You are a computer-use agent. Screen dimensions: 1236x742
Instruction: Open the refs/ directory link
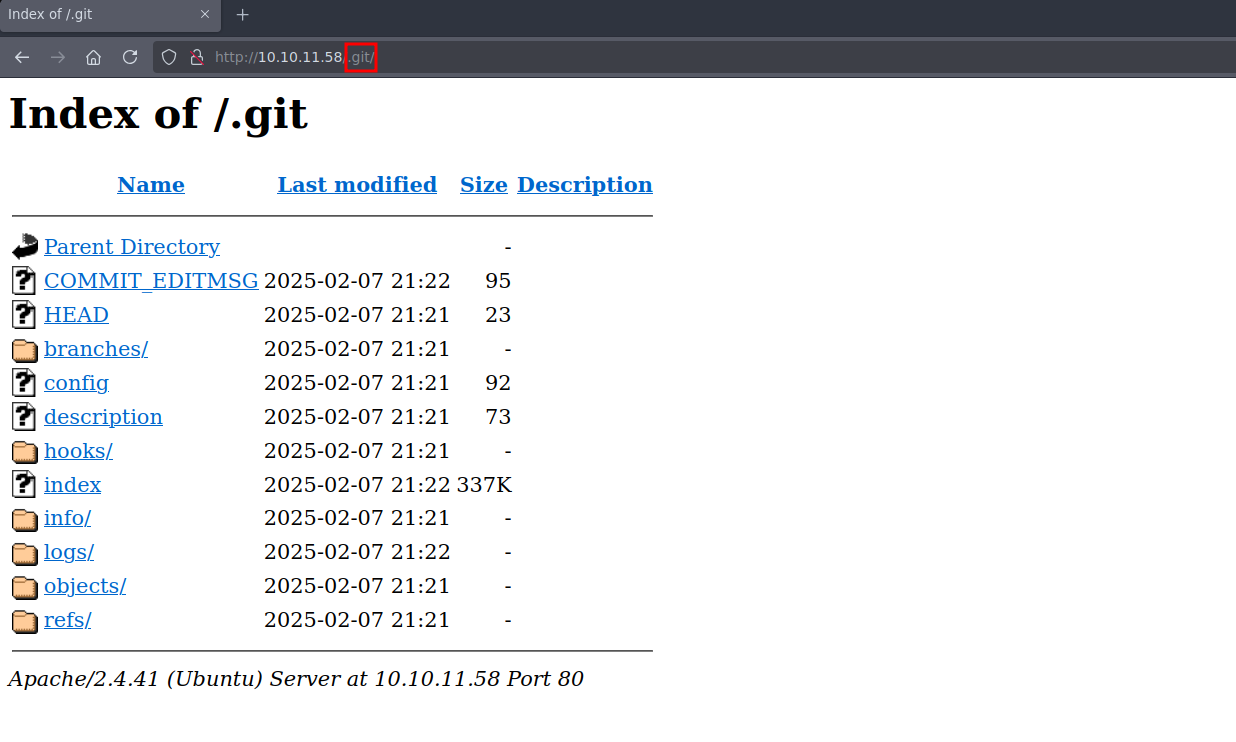click(67, 620)
